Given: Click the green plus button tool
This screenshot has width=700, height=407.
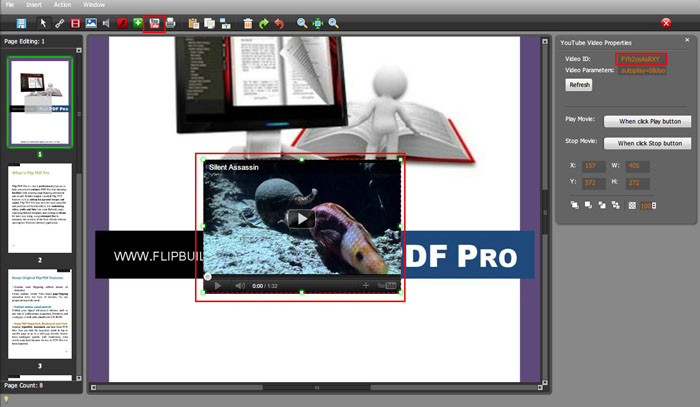Looking at the screenshot, I should [x=138, y=23].
